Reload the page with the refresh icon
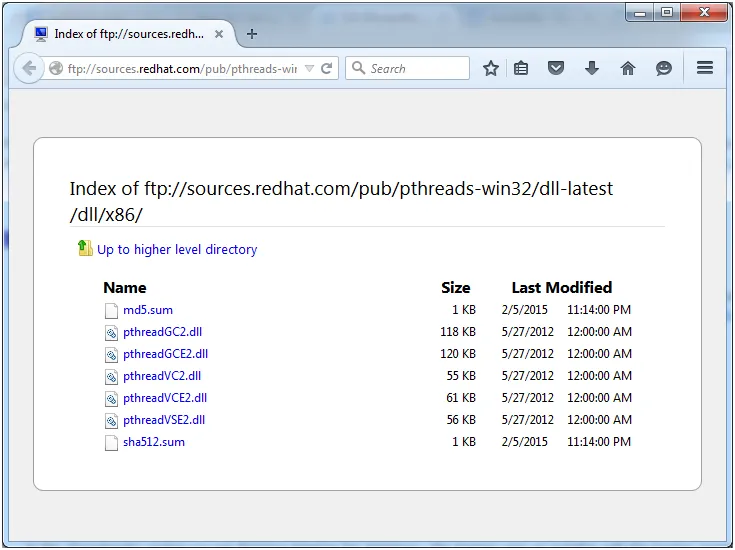 (327, 68)
